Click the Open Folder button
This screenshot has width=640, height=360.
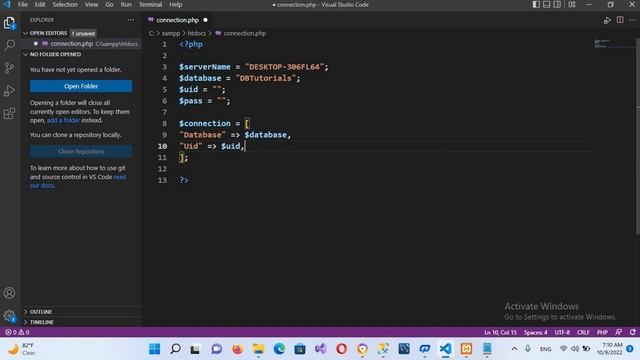click(81, 86)
